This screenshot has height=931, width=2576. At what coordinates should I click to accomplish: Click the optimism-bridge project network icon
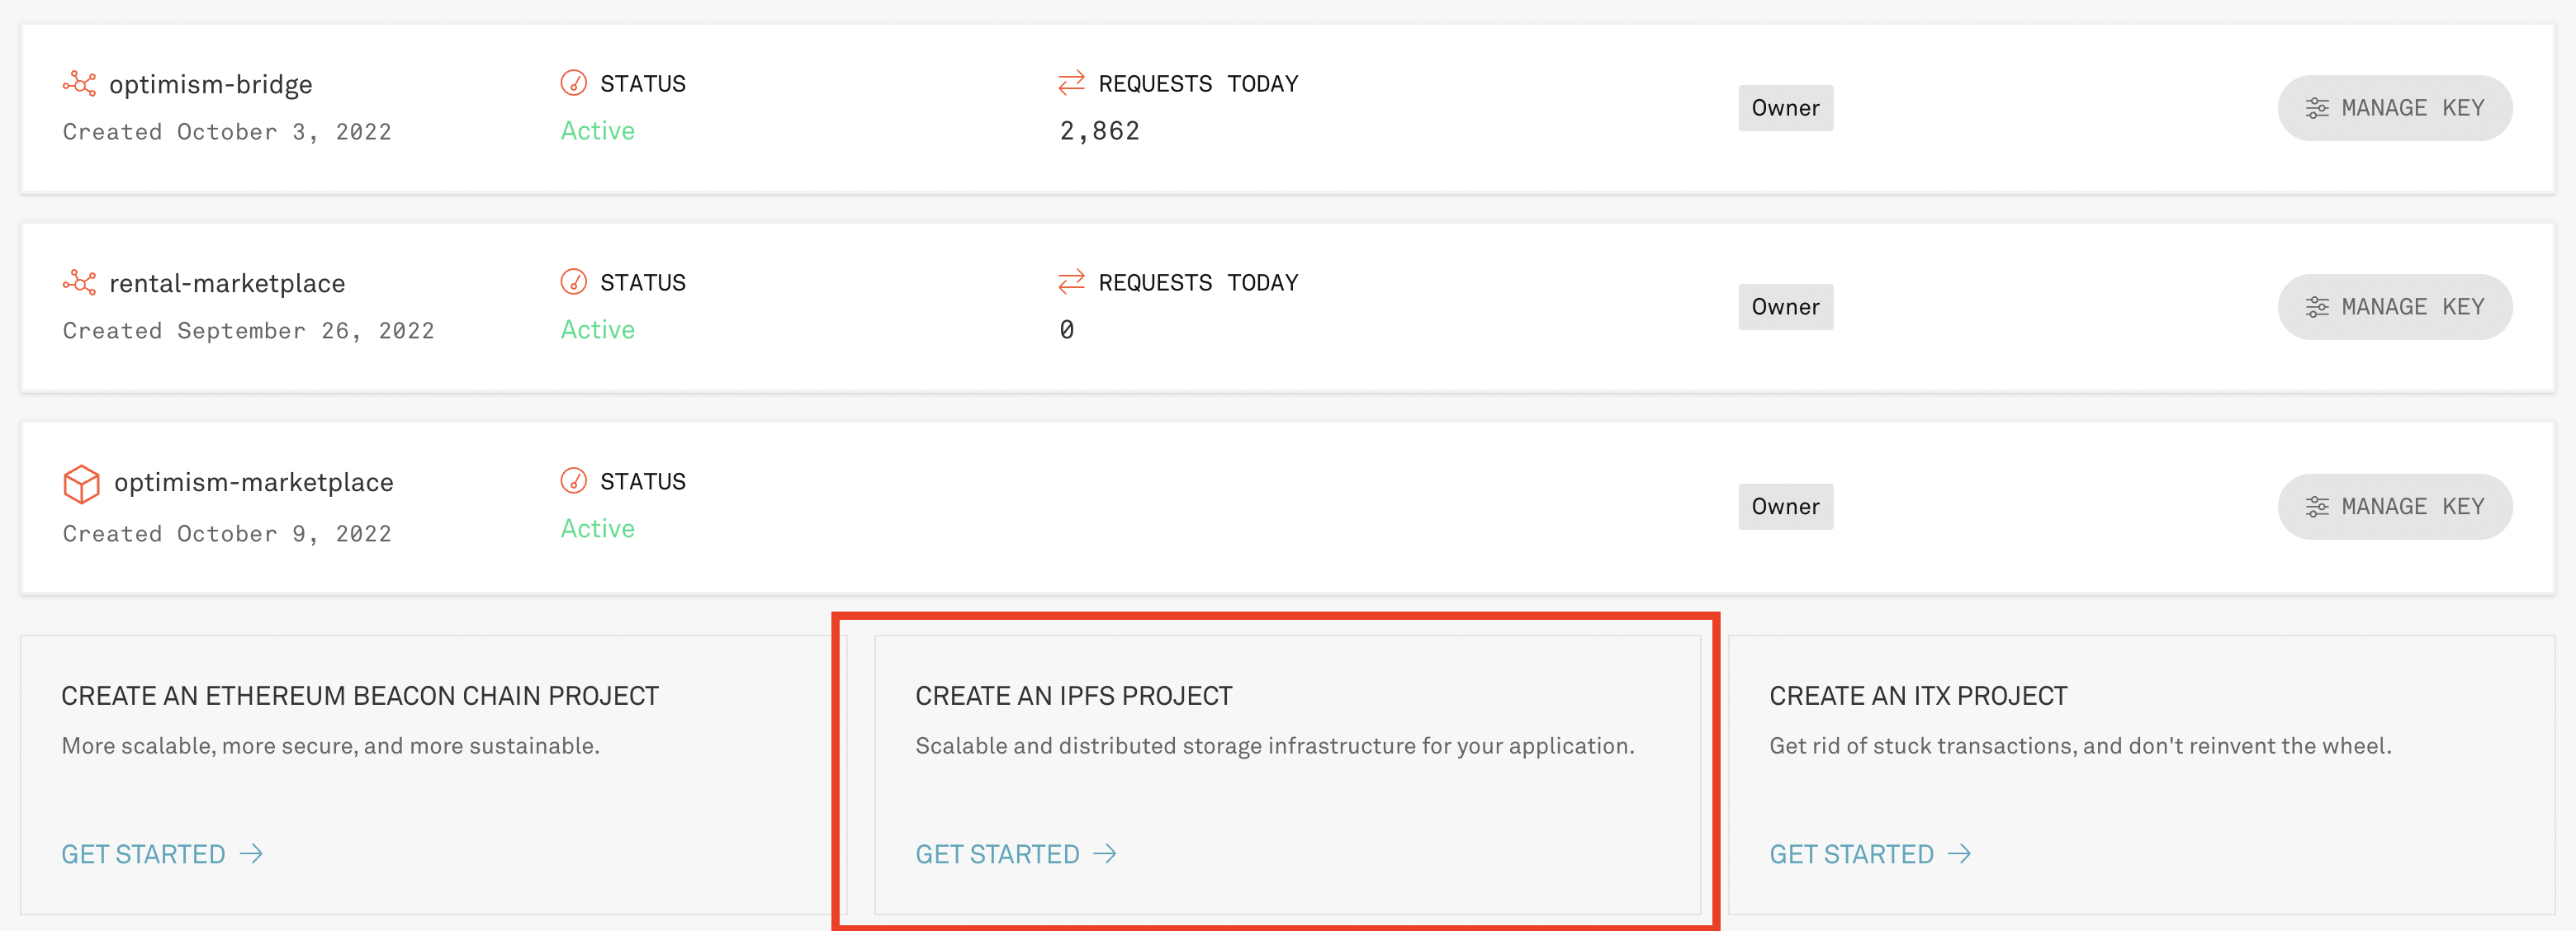tap(82, 84)
